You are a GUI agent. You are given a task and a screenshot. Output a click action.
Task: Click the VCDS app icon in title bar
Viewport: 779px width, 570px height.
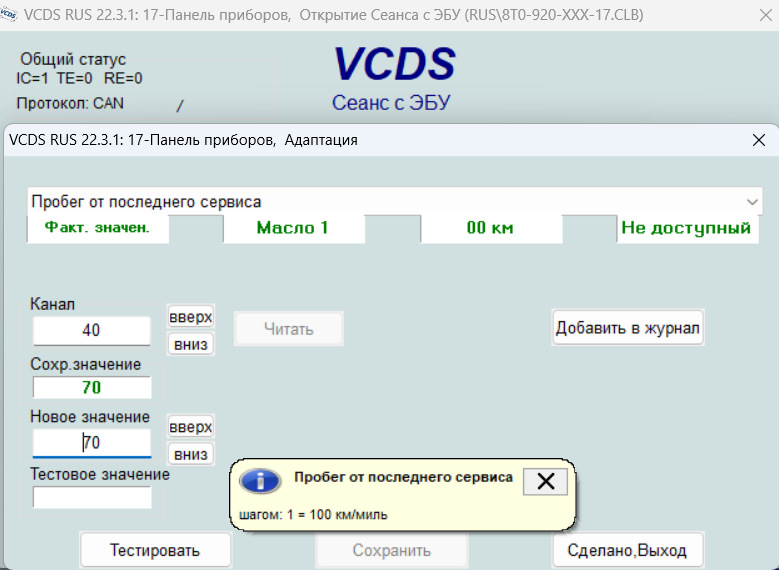pyautogui.click(x=8, y=15)
